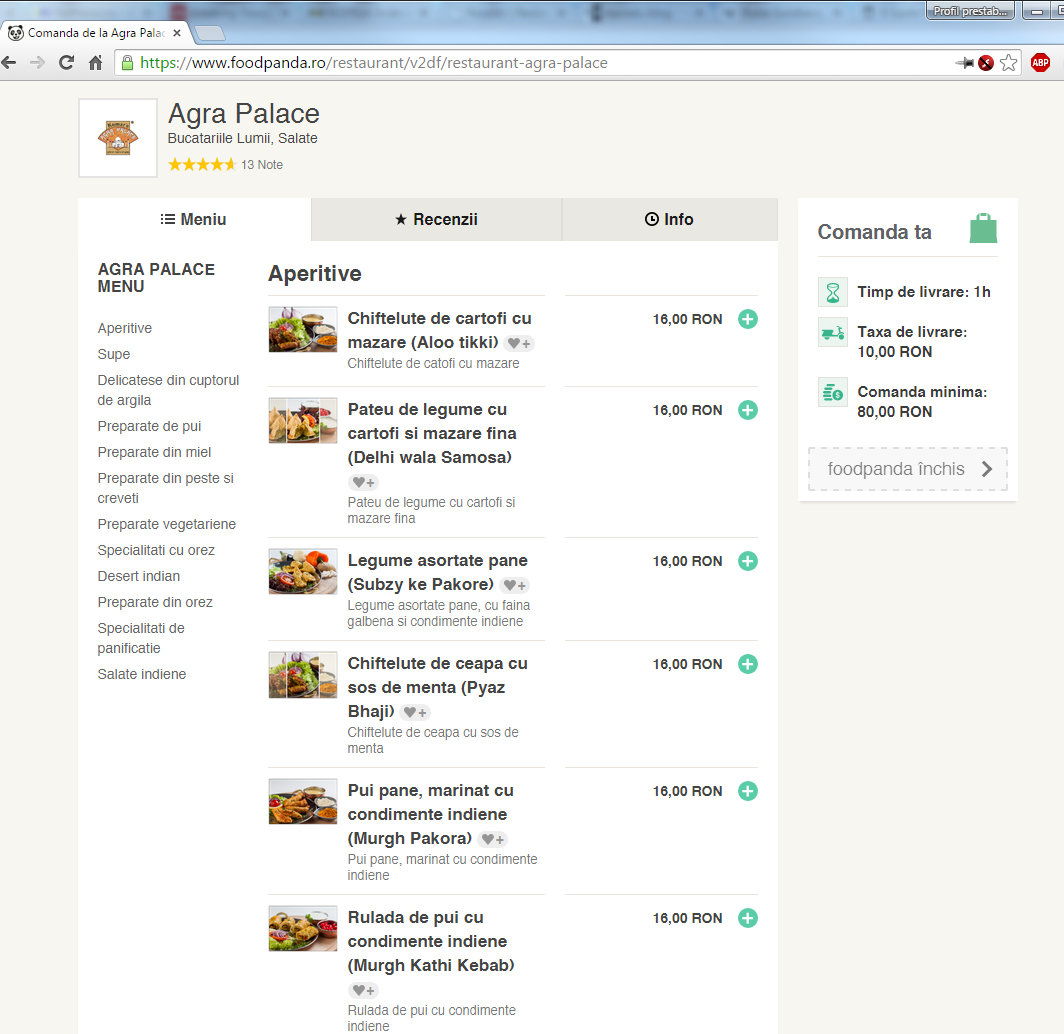This screenshot has width=1064, height=1034.
Task: Open the Murgh Kathi Kebab dish photo
Action: point(303,928)
